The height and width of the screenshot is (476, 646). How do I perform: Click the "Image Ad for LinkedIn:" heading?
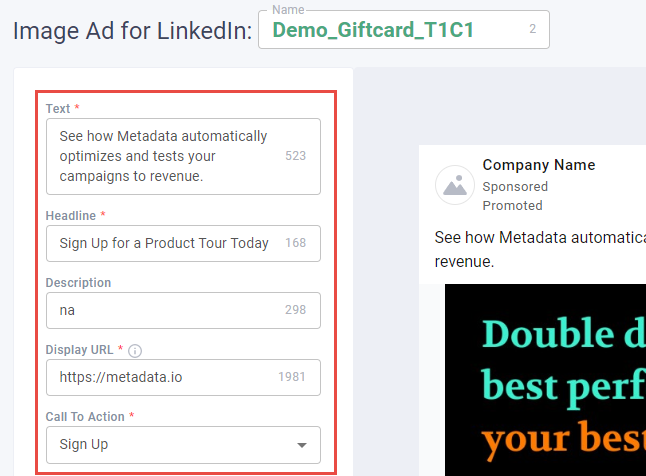133,31
